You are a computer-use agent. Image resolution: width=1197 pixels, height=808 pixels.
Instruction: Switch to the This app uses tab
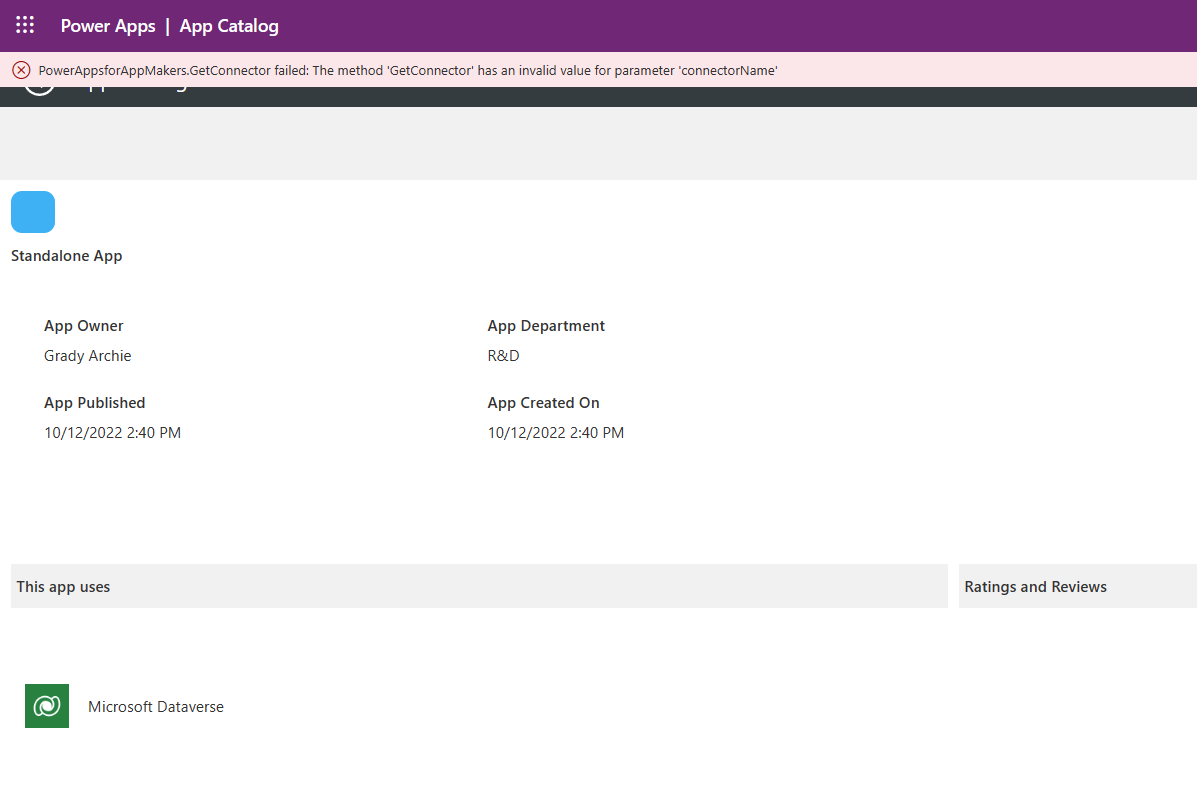click(x=63, y=586)
